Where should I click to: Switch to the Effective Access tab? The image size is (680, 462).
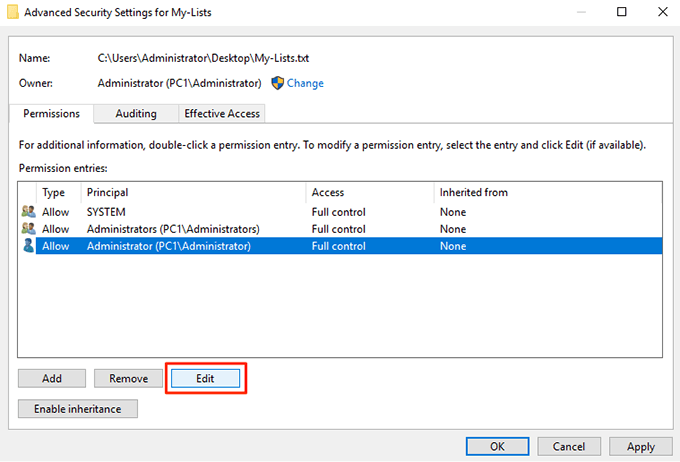pyautogui.click(x=222, y=114)
